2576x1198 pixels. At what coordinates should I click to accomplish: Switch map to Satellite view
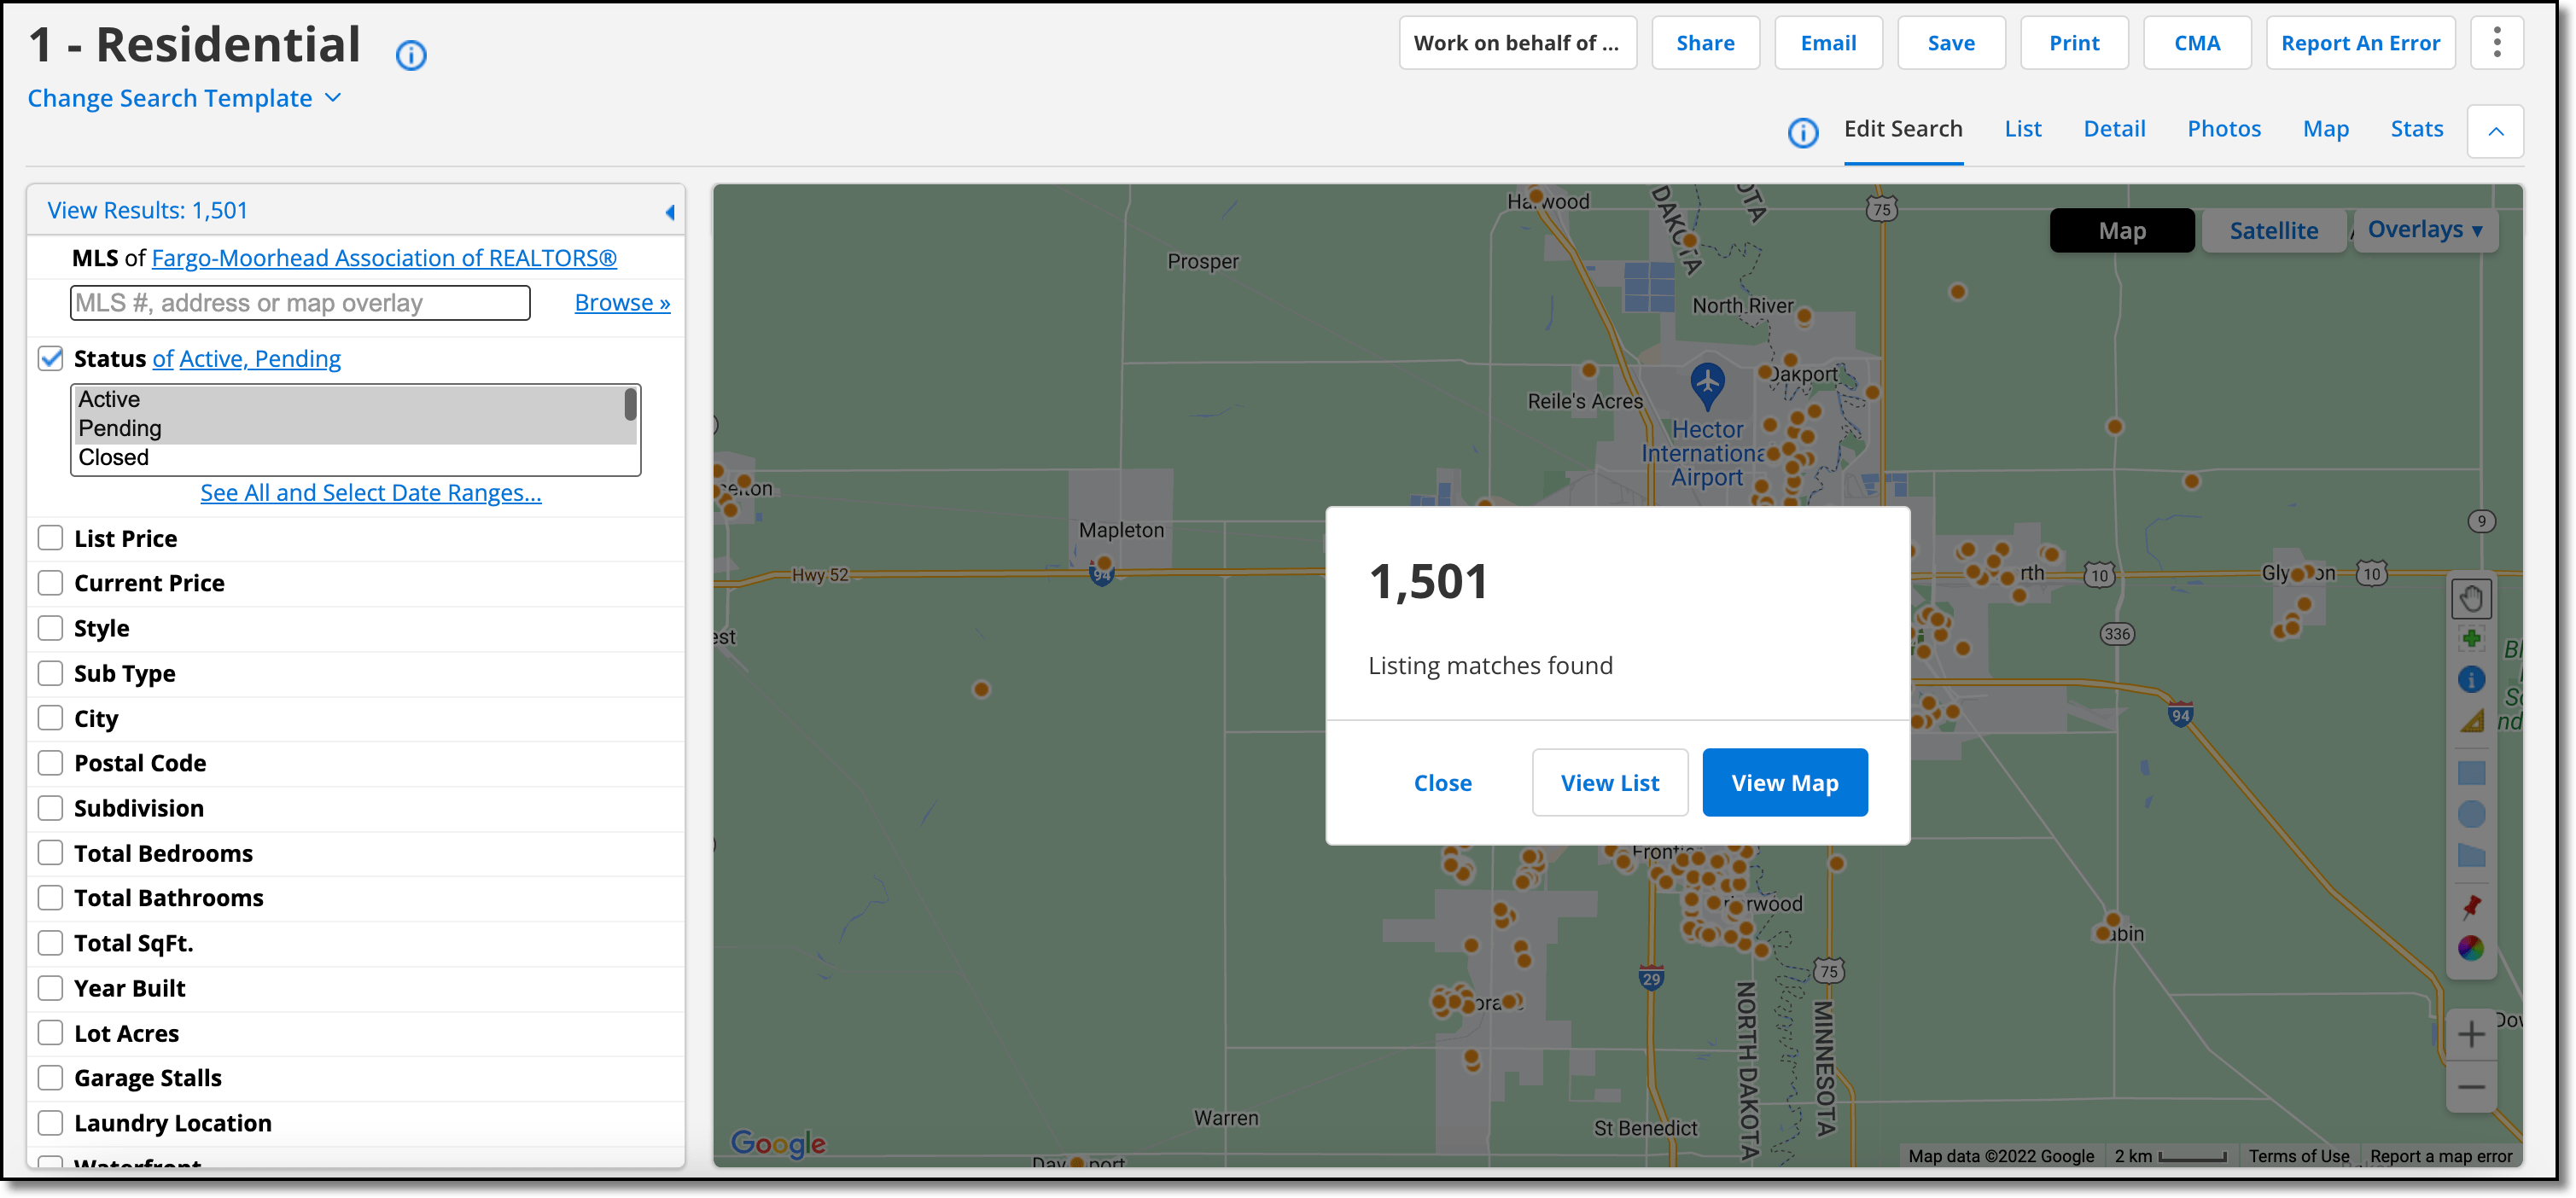click(x=2273, y=231)
